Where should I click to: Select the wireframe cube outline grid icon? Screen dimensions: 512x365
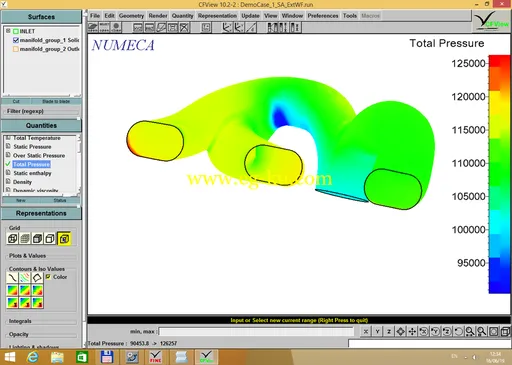tap(50, 238)
